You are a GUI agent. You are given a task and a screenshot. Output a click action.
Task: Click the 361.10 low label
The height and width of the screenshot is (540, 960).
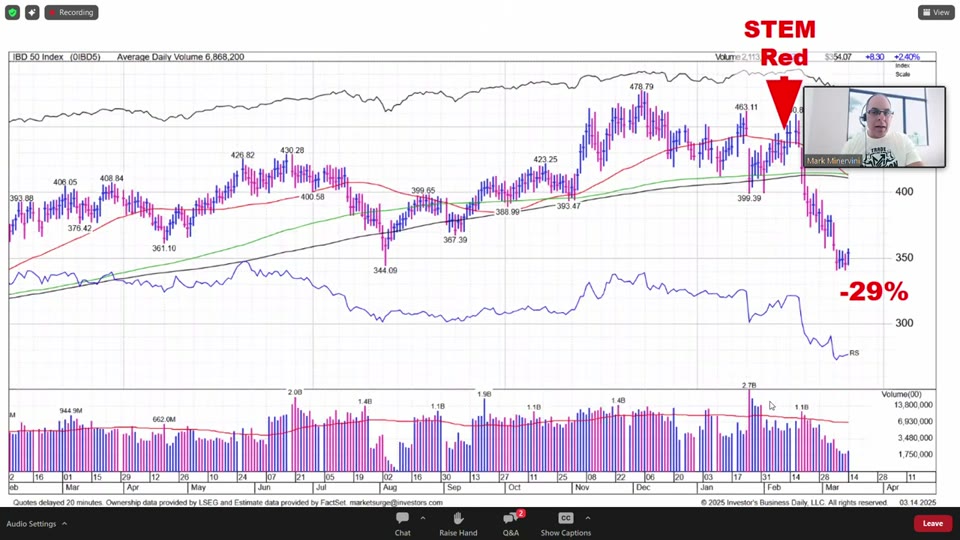164,249
